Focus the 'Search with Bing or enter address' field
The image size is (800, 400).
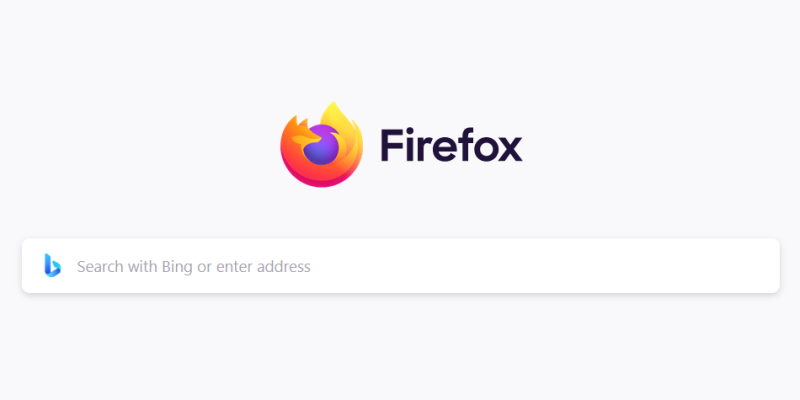pos(401,266)
